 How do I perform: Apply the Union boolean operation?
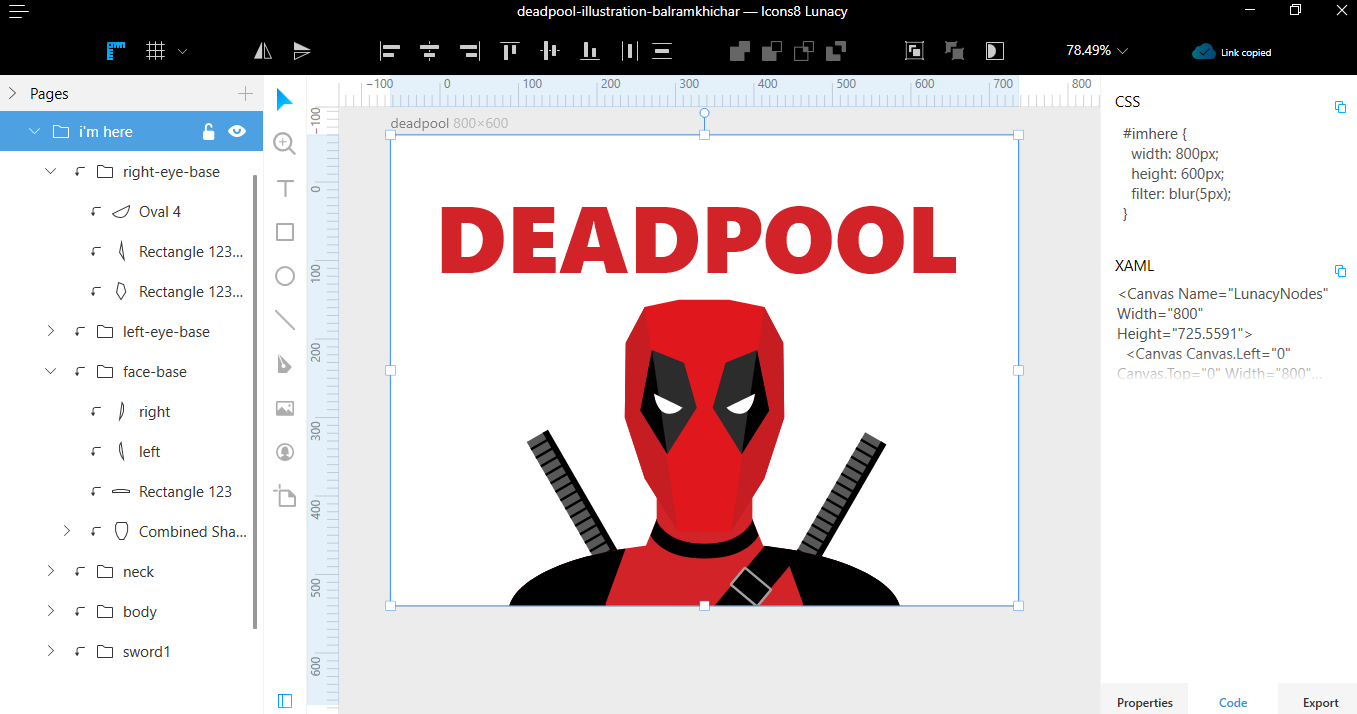[739, 51]
